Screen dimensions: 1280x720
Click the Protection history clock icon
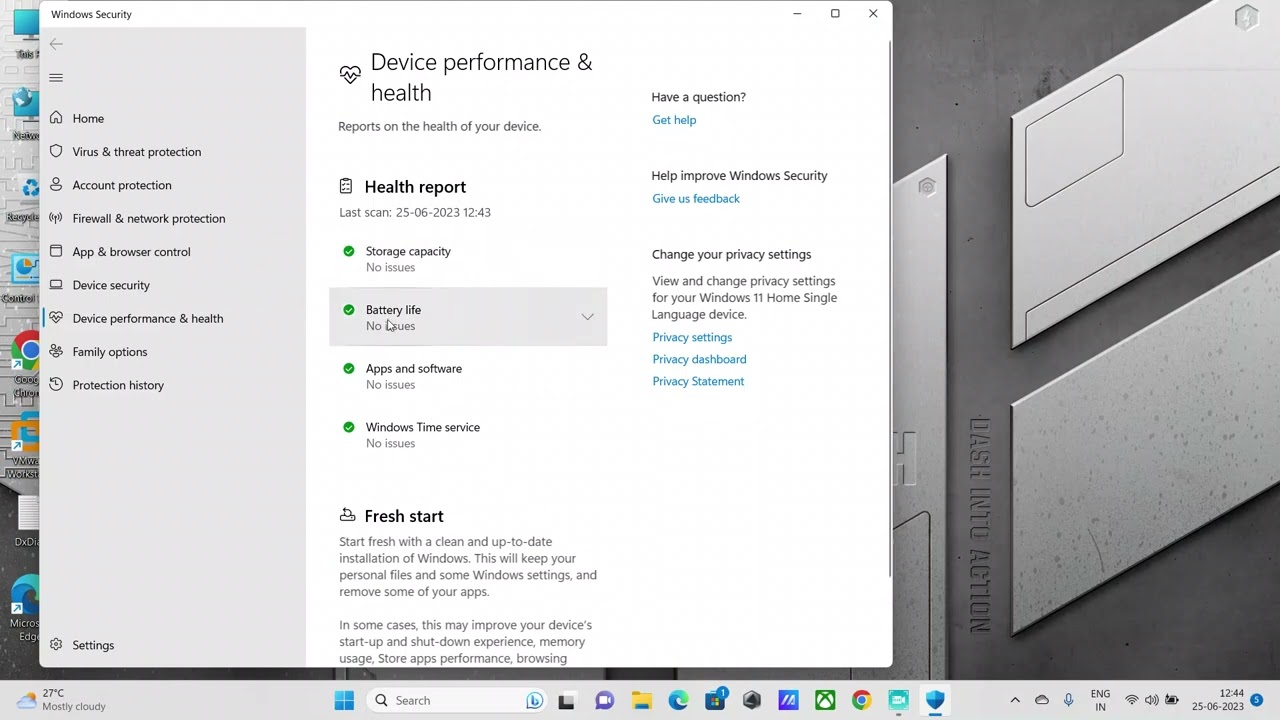56,385
